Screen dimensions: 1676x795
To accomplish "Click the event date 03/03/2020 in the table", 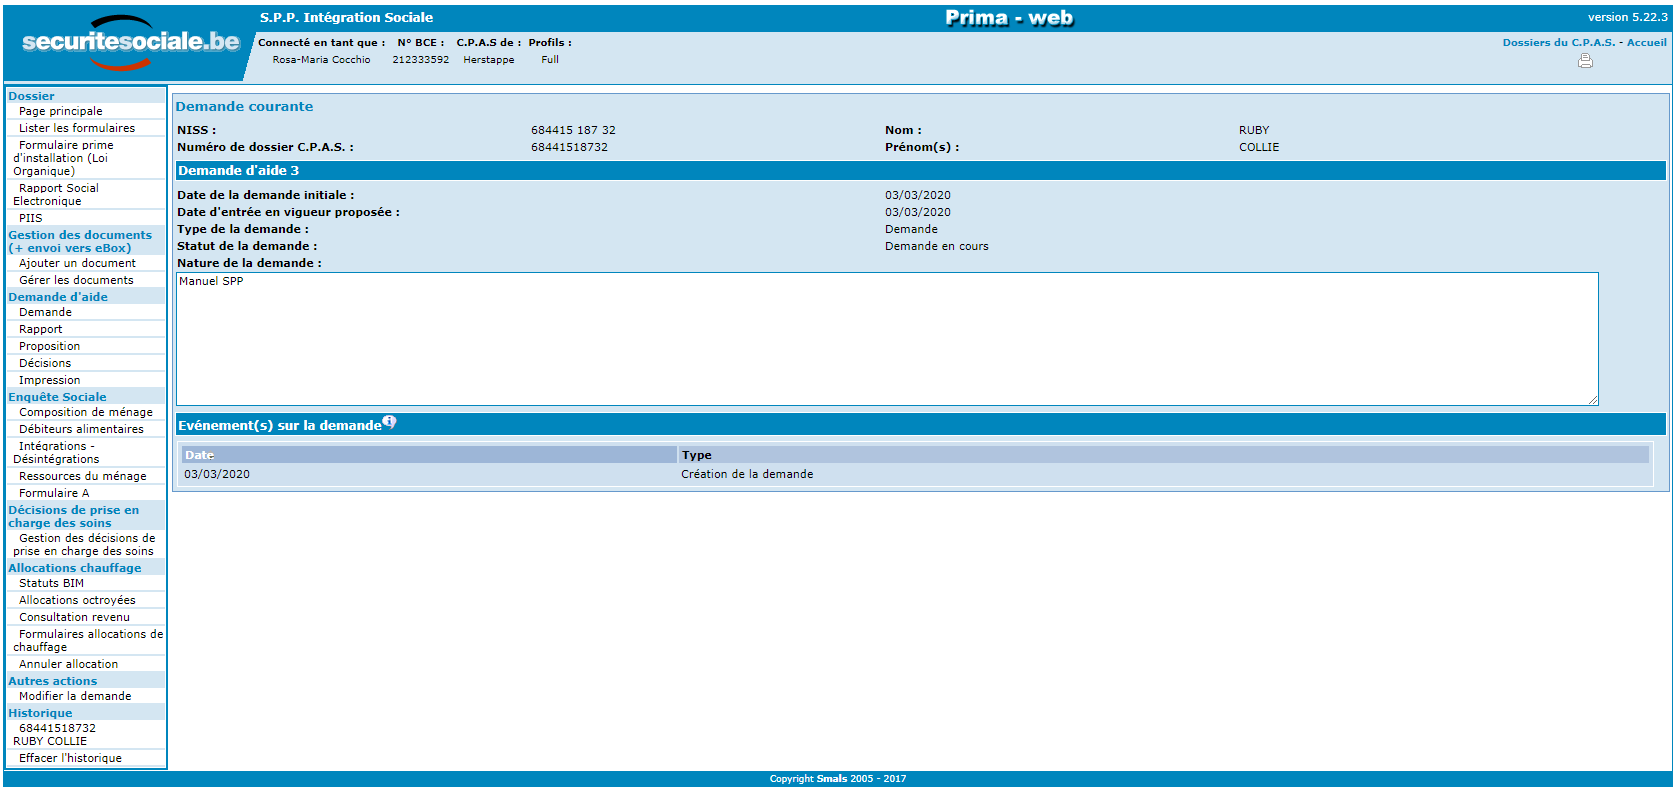I will pos(217,474).
